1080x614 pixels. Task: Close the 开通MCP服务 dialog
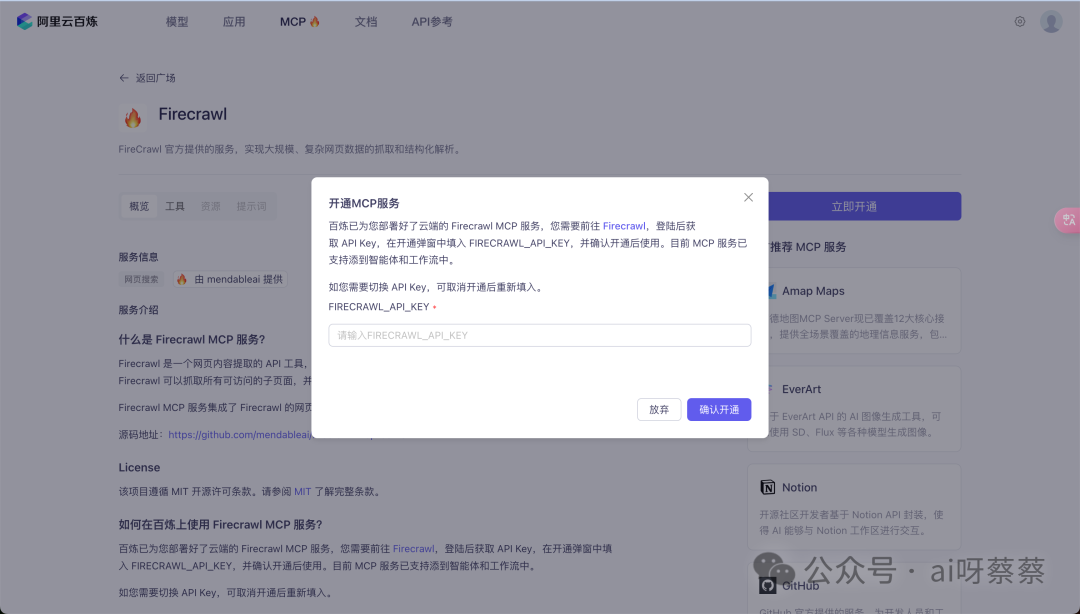tap(748, 197)
